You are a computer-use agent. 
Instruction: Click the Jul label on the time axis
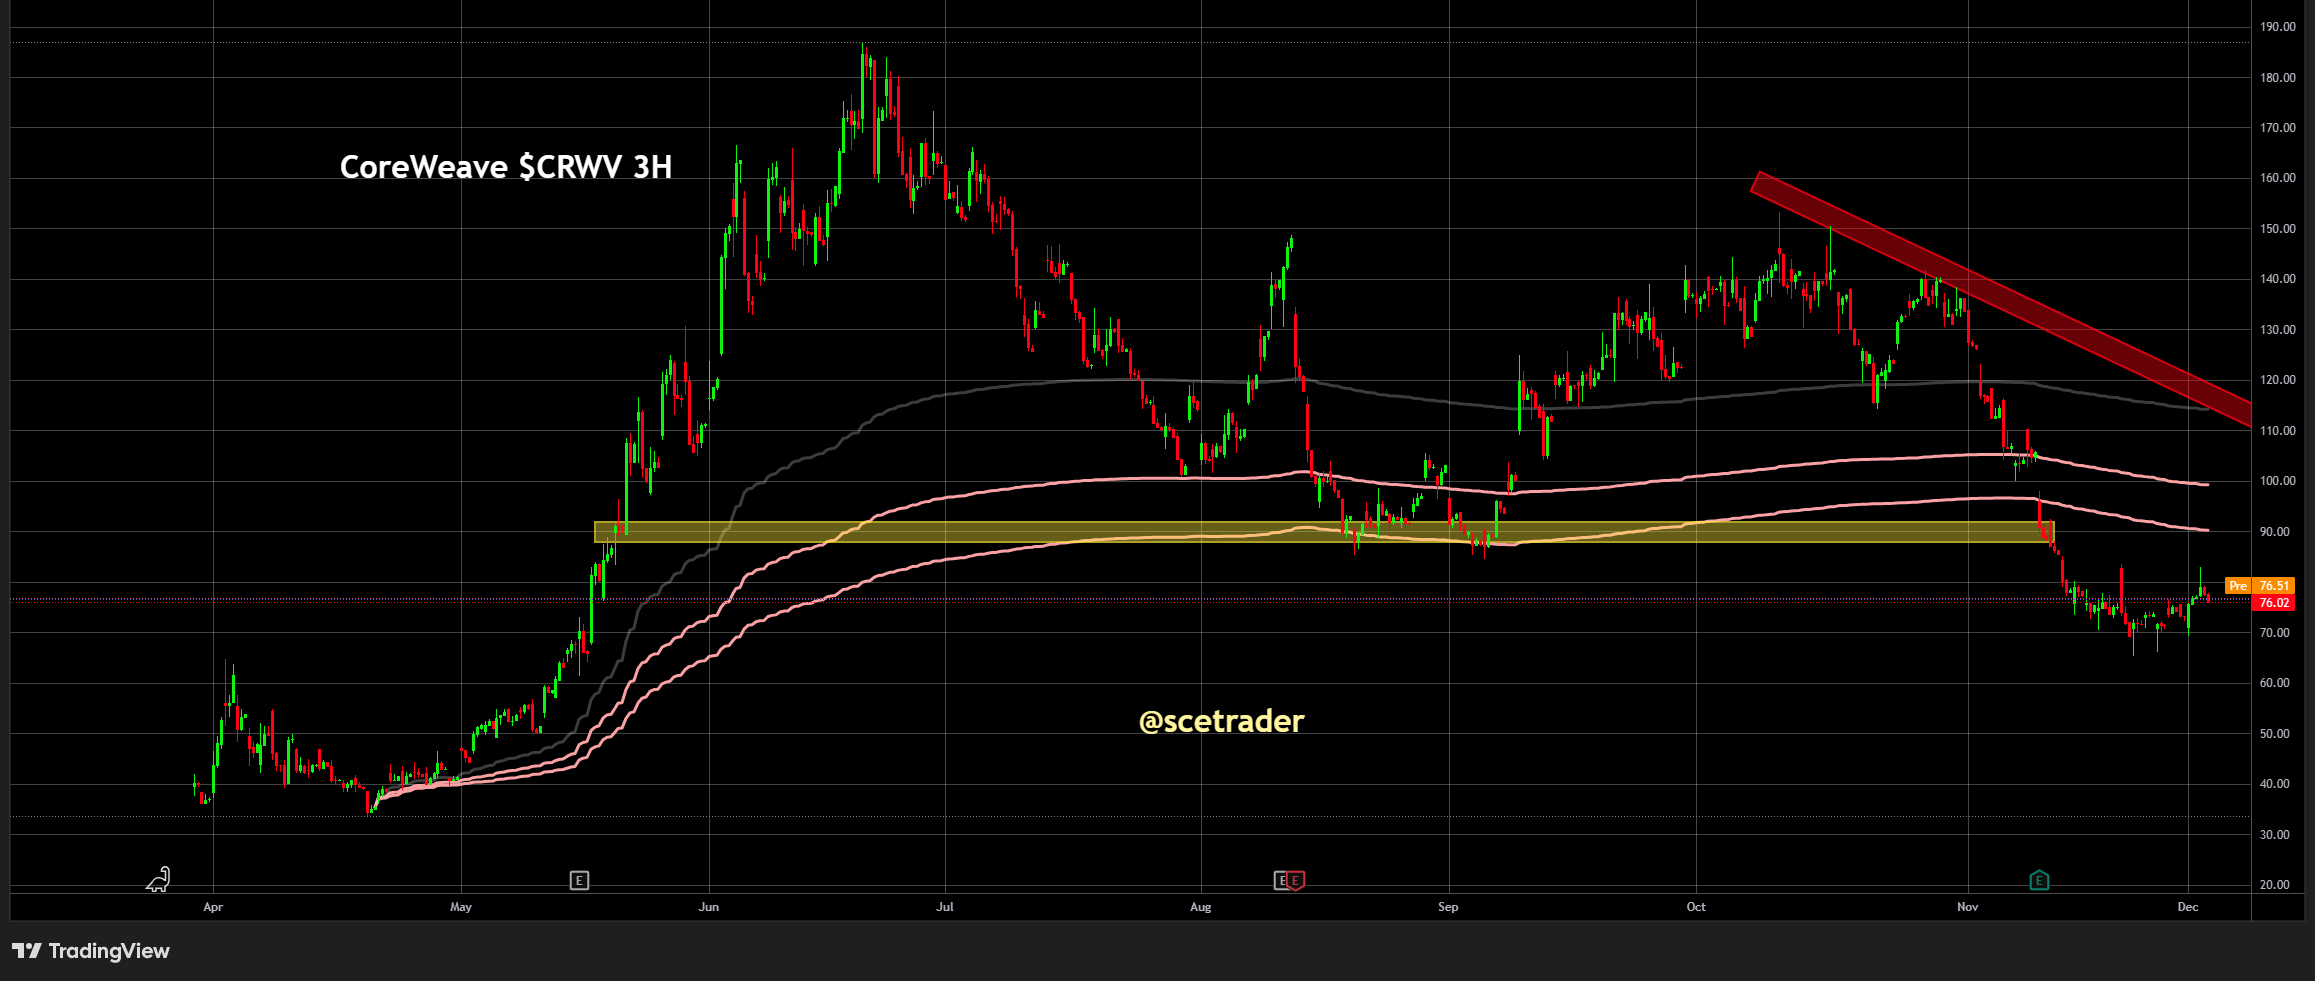tap(945, 907)
